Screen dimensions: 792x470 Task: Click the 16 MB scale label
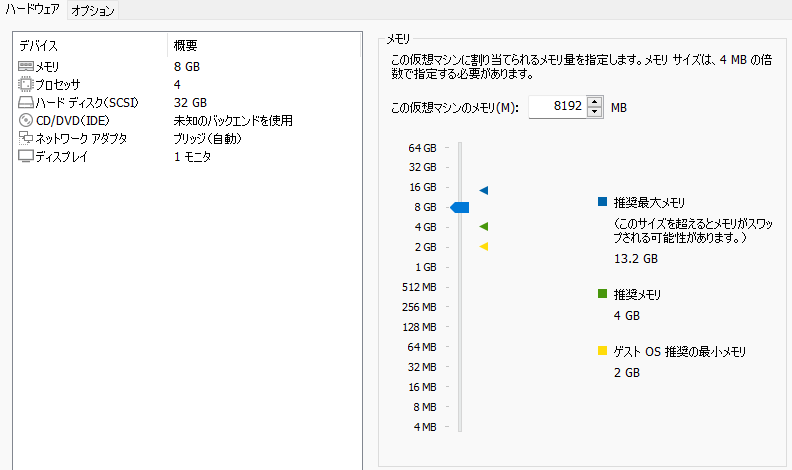click(422, 387)
